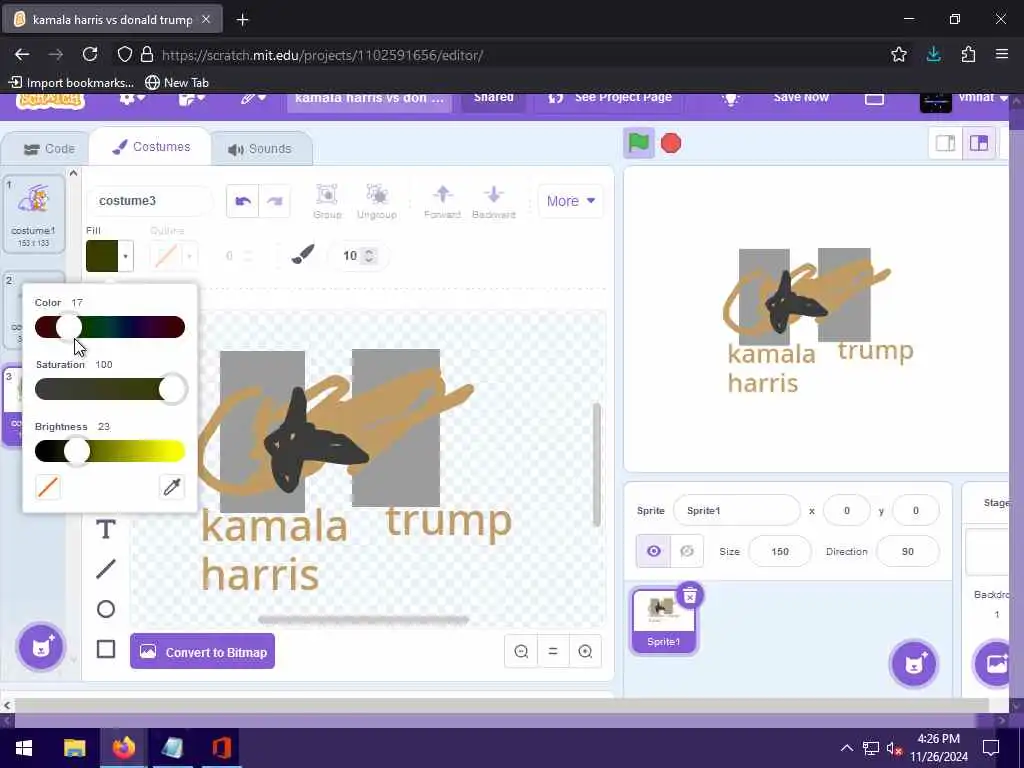
Task: Reload the browser page
Action: tap(90, 55)
